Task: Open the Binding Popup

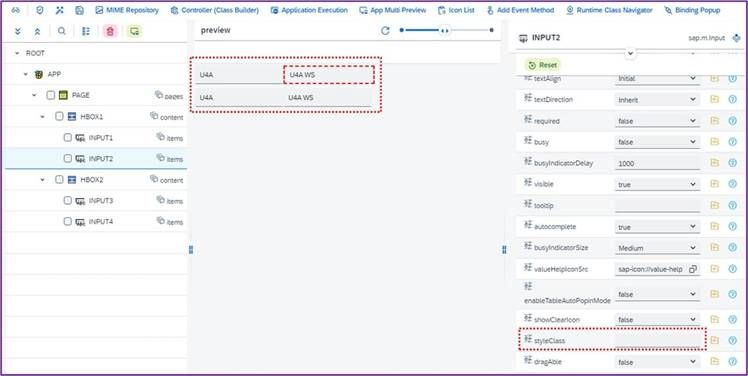Action: pos(692,10)
